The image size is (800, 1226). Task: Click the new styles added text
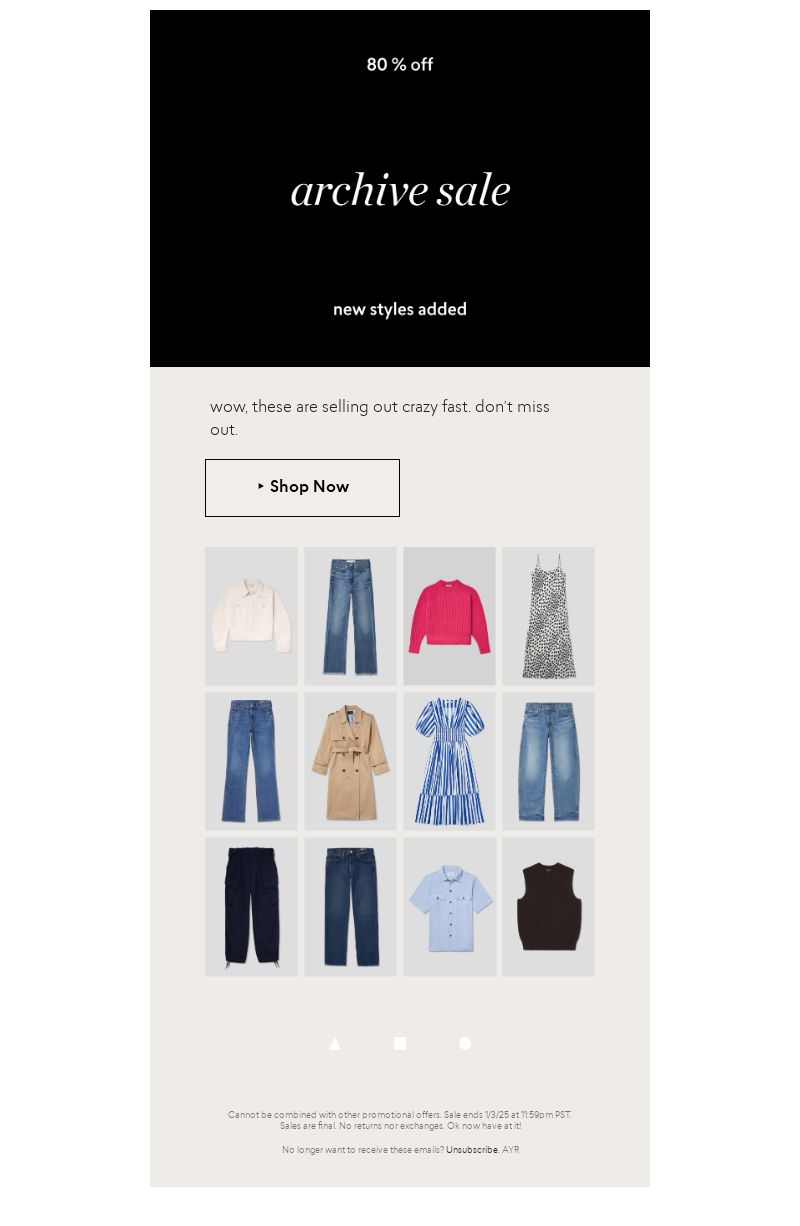[400, 309]
